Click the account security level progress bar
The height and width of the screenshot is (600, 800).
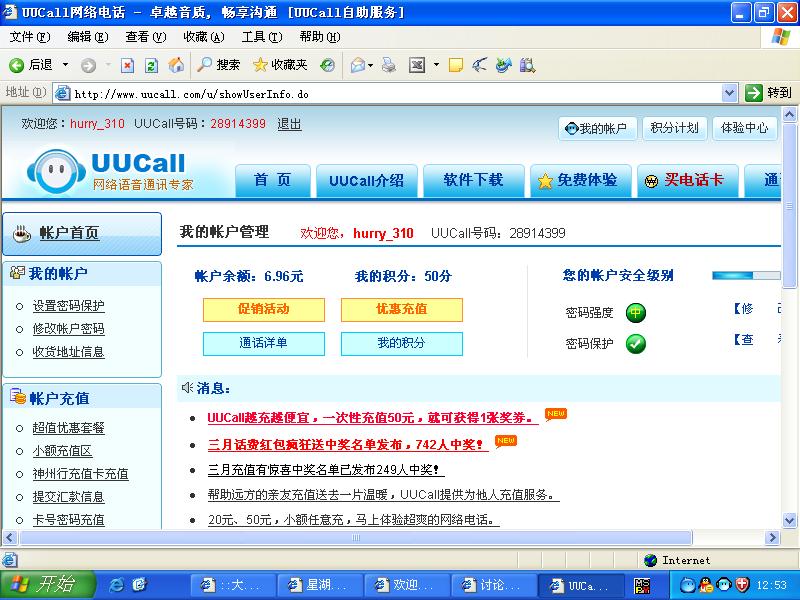[x=746, y=276]
